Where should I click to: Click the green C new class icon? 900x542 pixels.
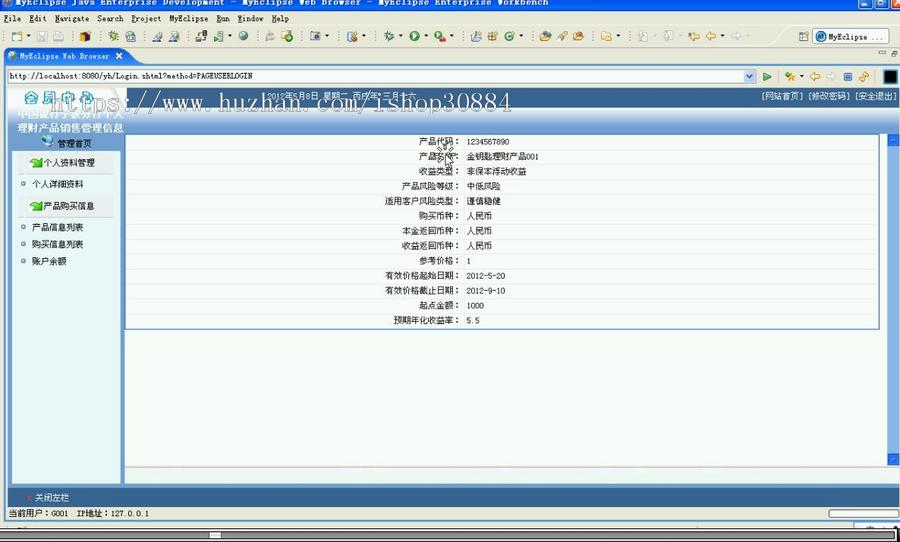[x=509, y=36]
